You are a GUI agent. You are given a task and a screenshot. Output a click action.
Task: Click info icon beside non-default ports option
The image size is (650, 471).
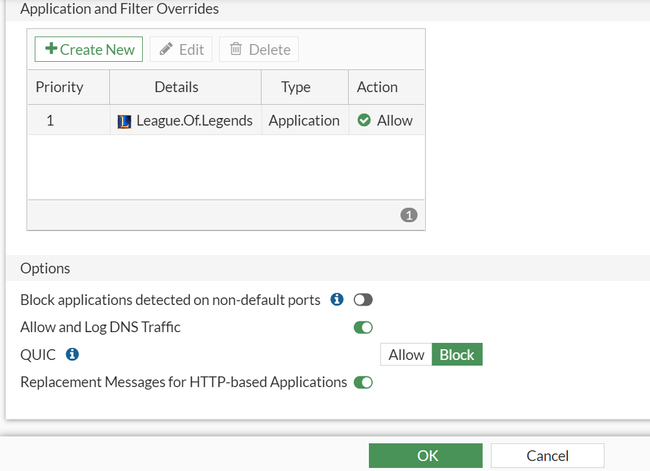coord(337,299)
